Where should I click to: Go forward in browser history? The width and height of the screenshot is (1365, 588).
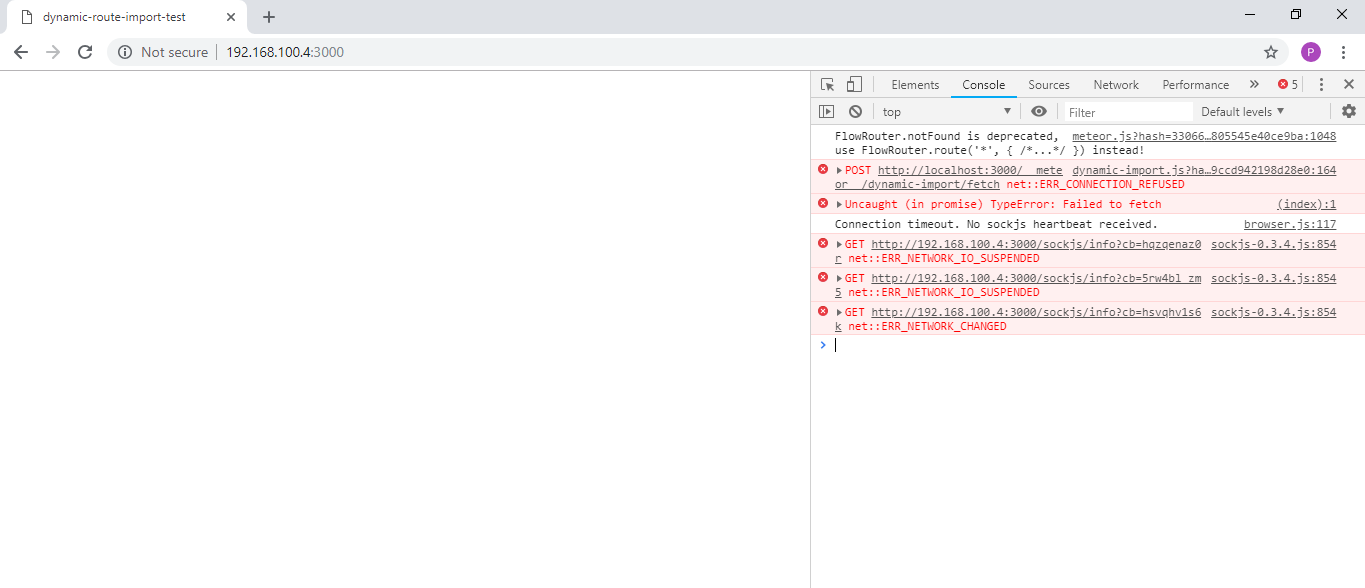click(x=53, y=52)
